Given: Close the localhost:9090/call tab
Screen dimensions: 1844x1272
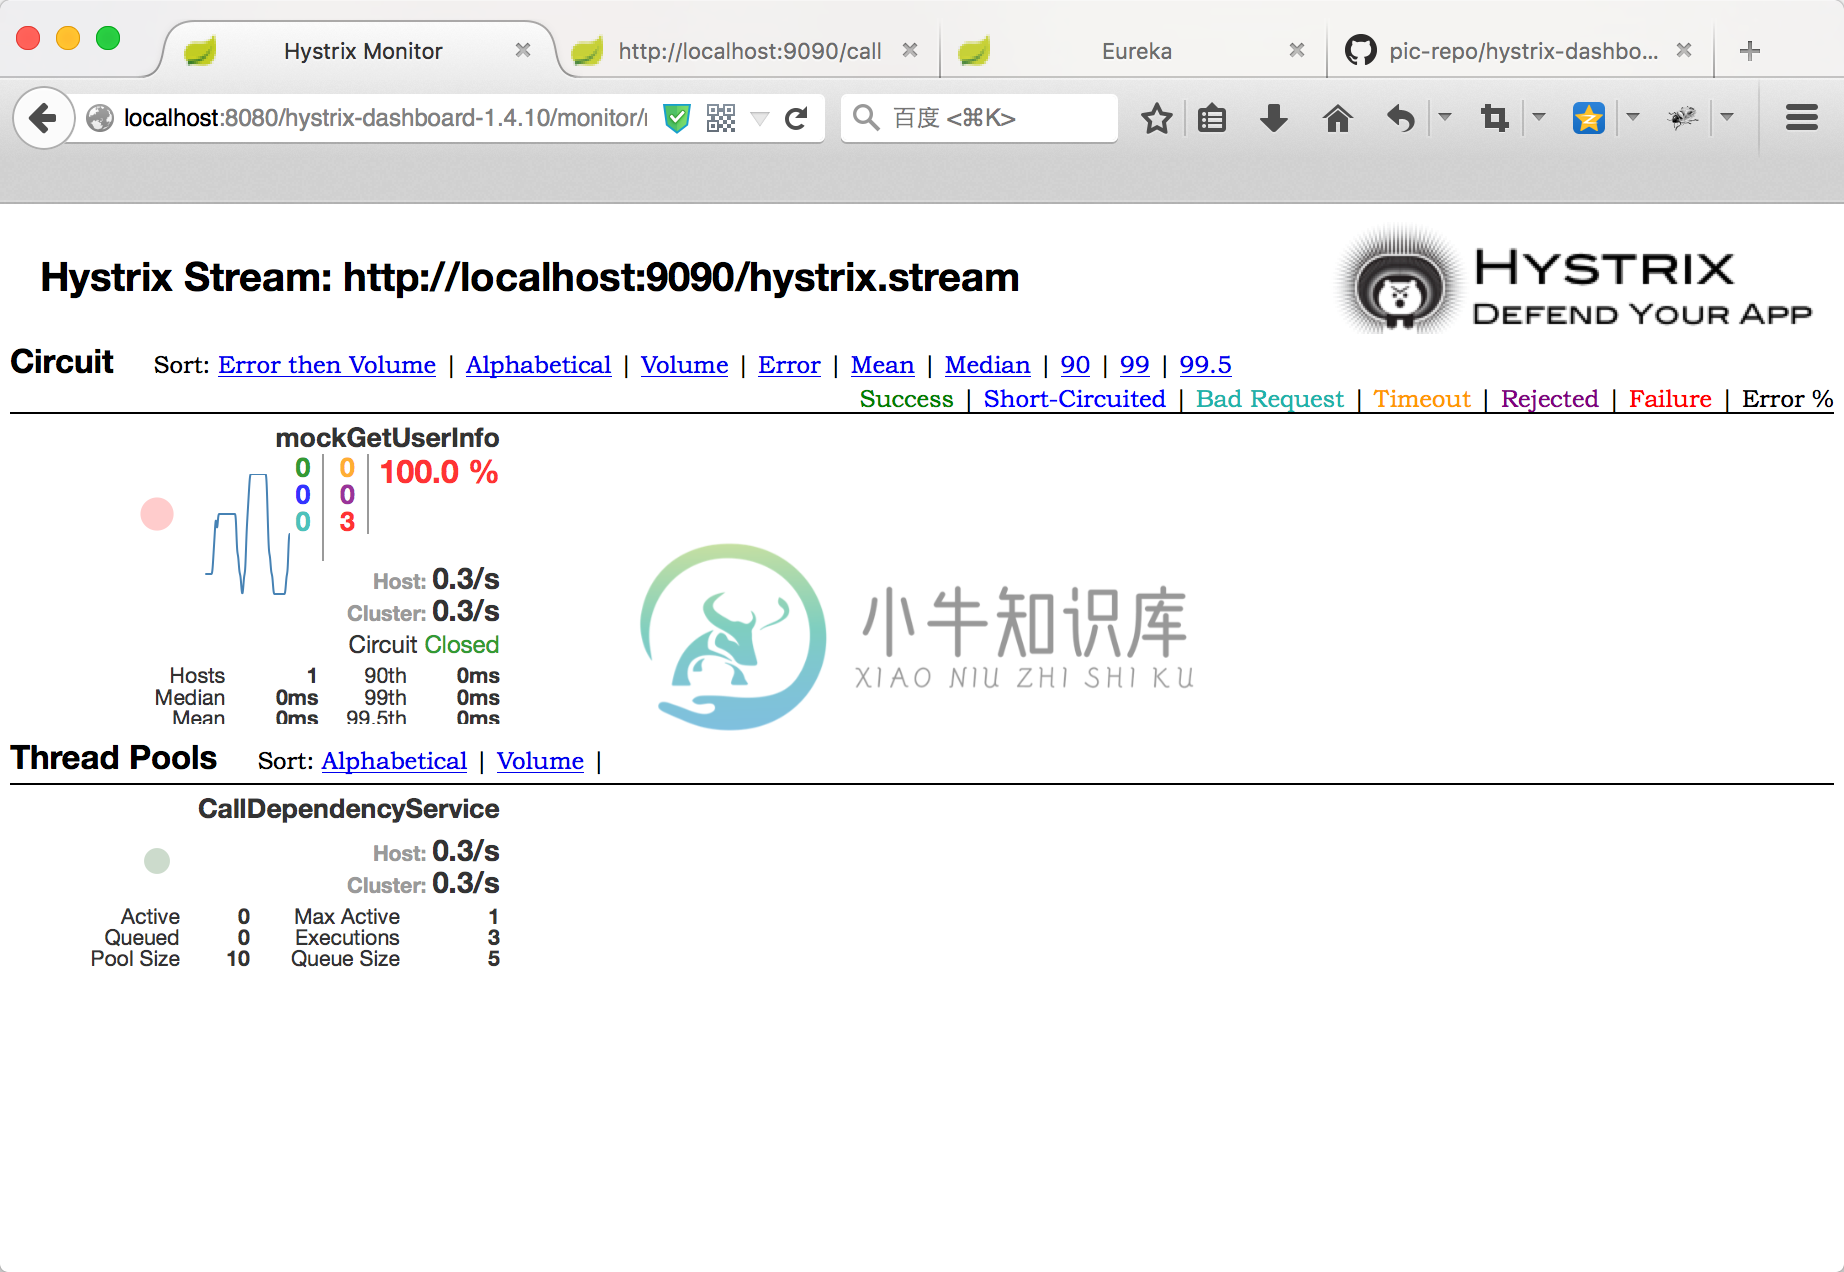Looking at the screenshot, I should pyautogui.click(x=910, y=50).
